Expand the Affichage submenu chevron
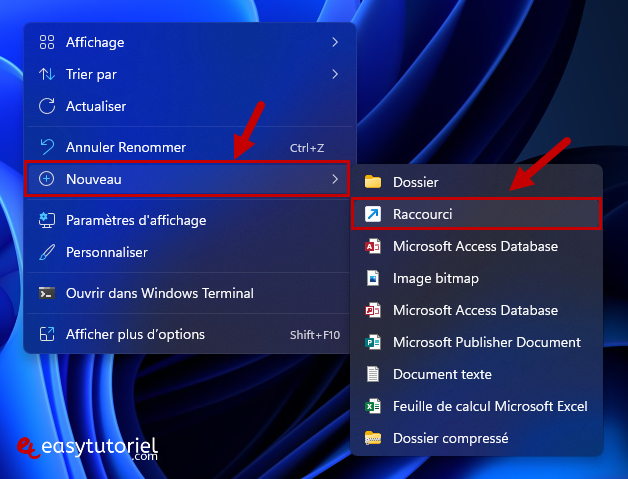628x479 pixels. (335, 42)
